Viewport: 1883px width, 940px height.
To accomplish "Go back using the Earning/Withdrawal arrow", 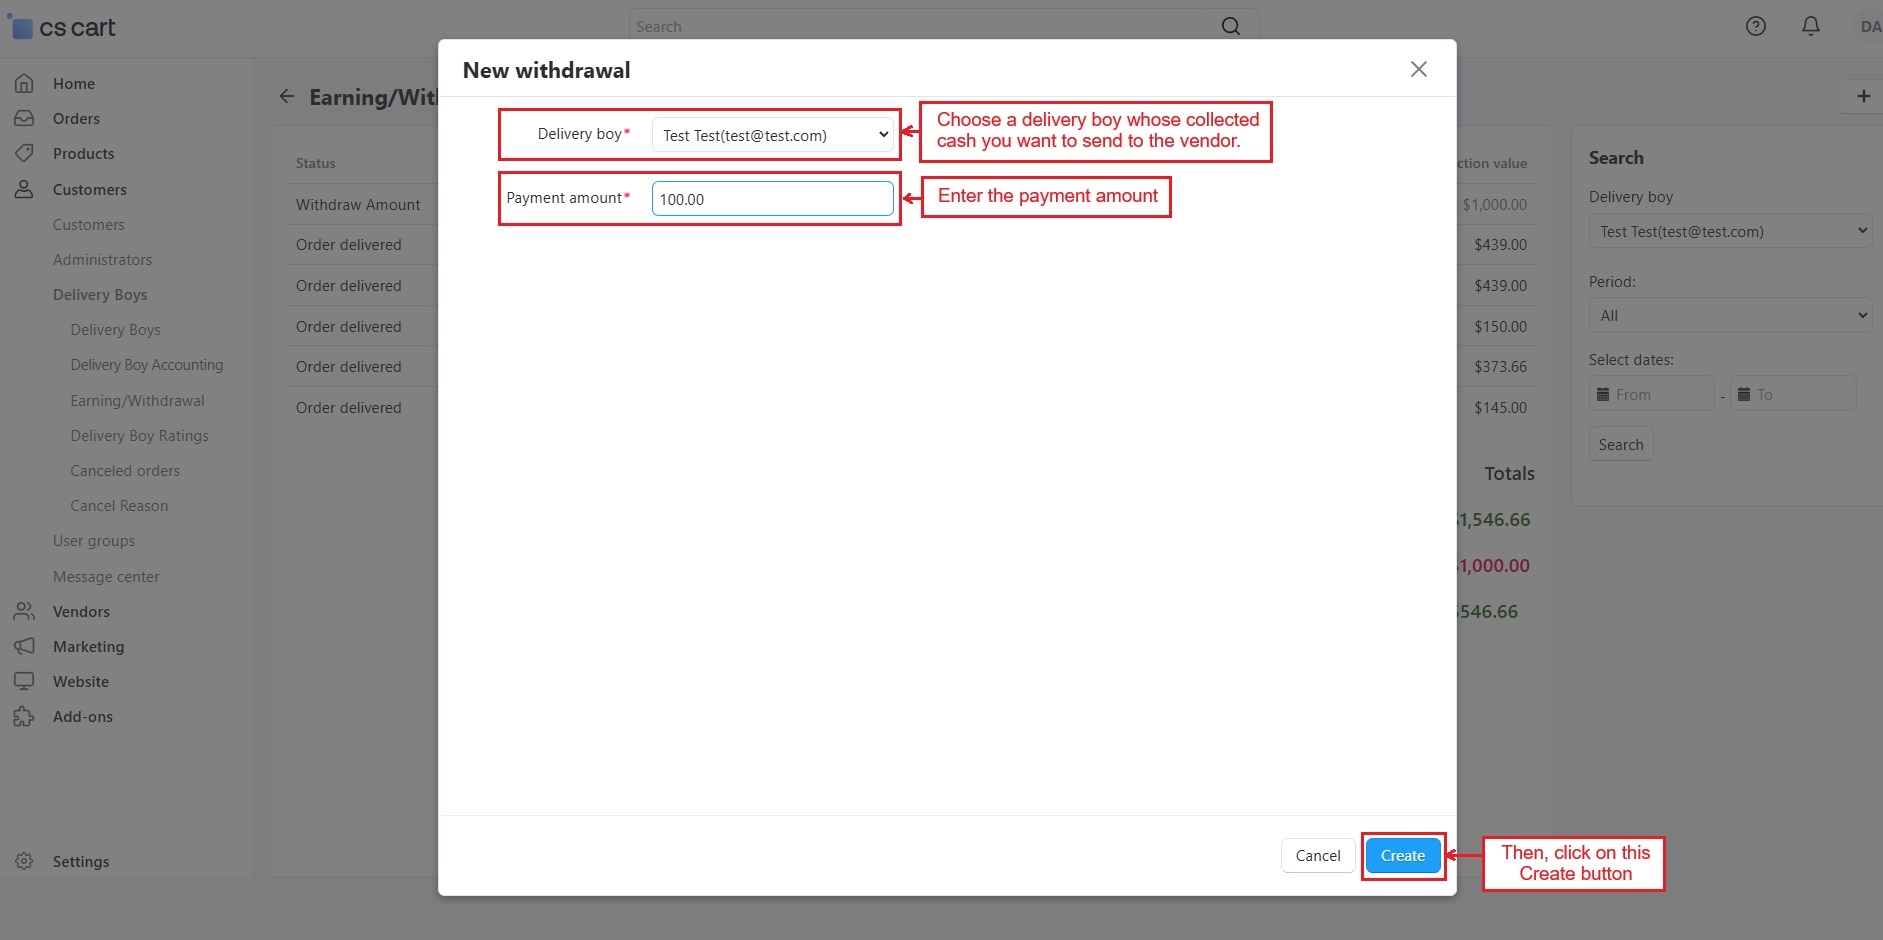I will (x=287, y=97).
